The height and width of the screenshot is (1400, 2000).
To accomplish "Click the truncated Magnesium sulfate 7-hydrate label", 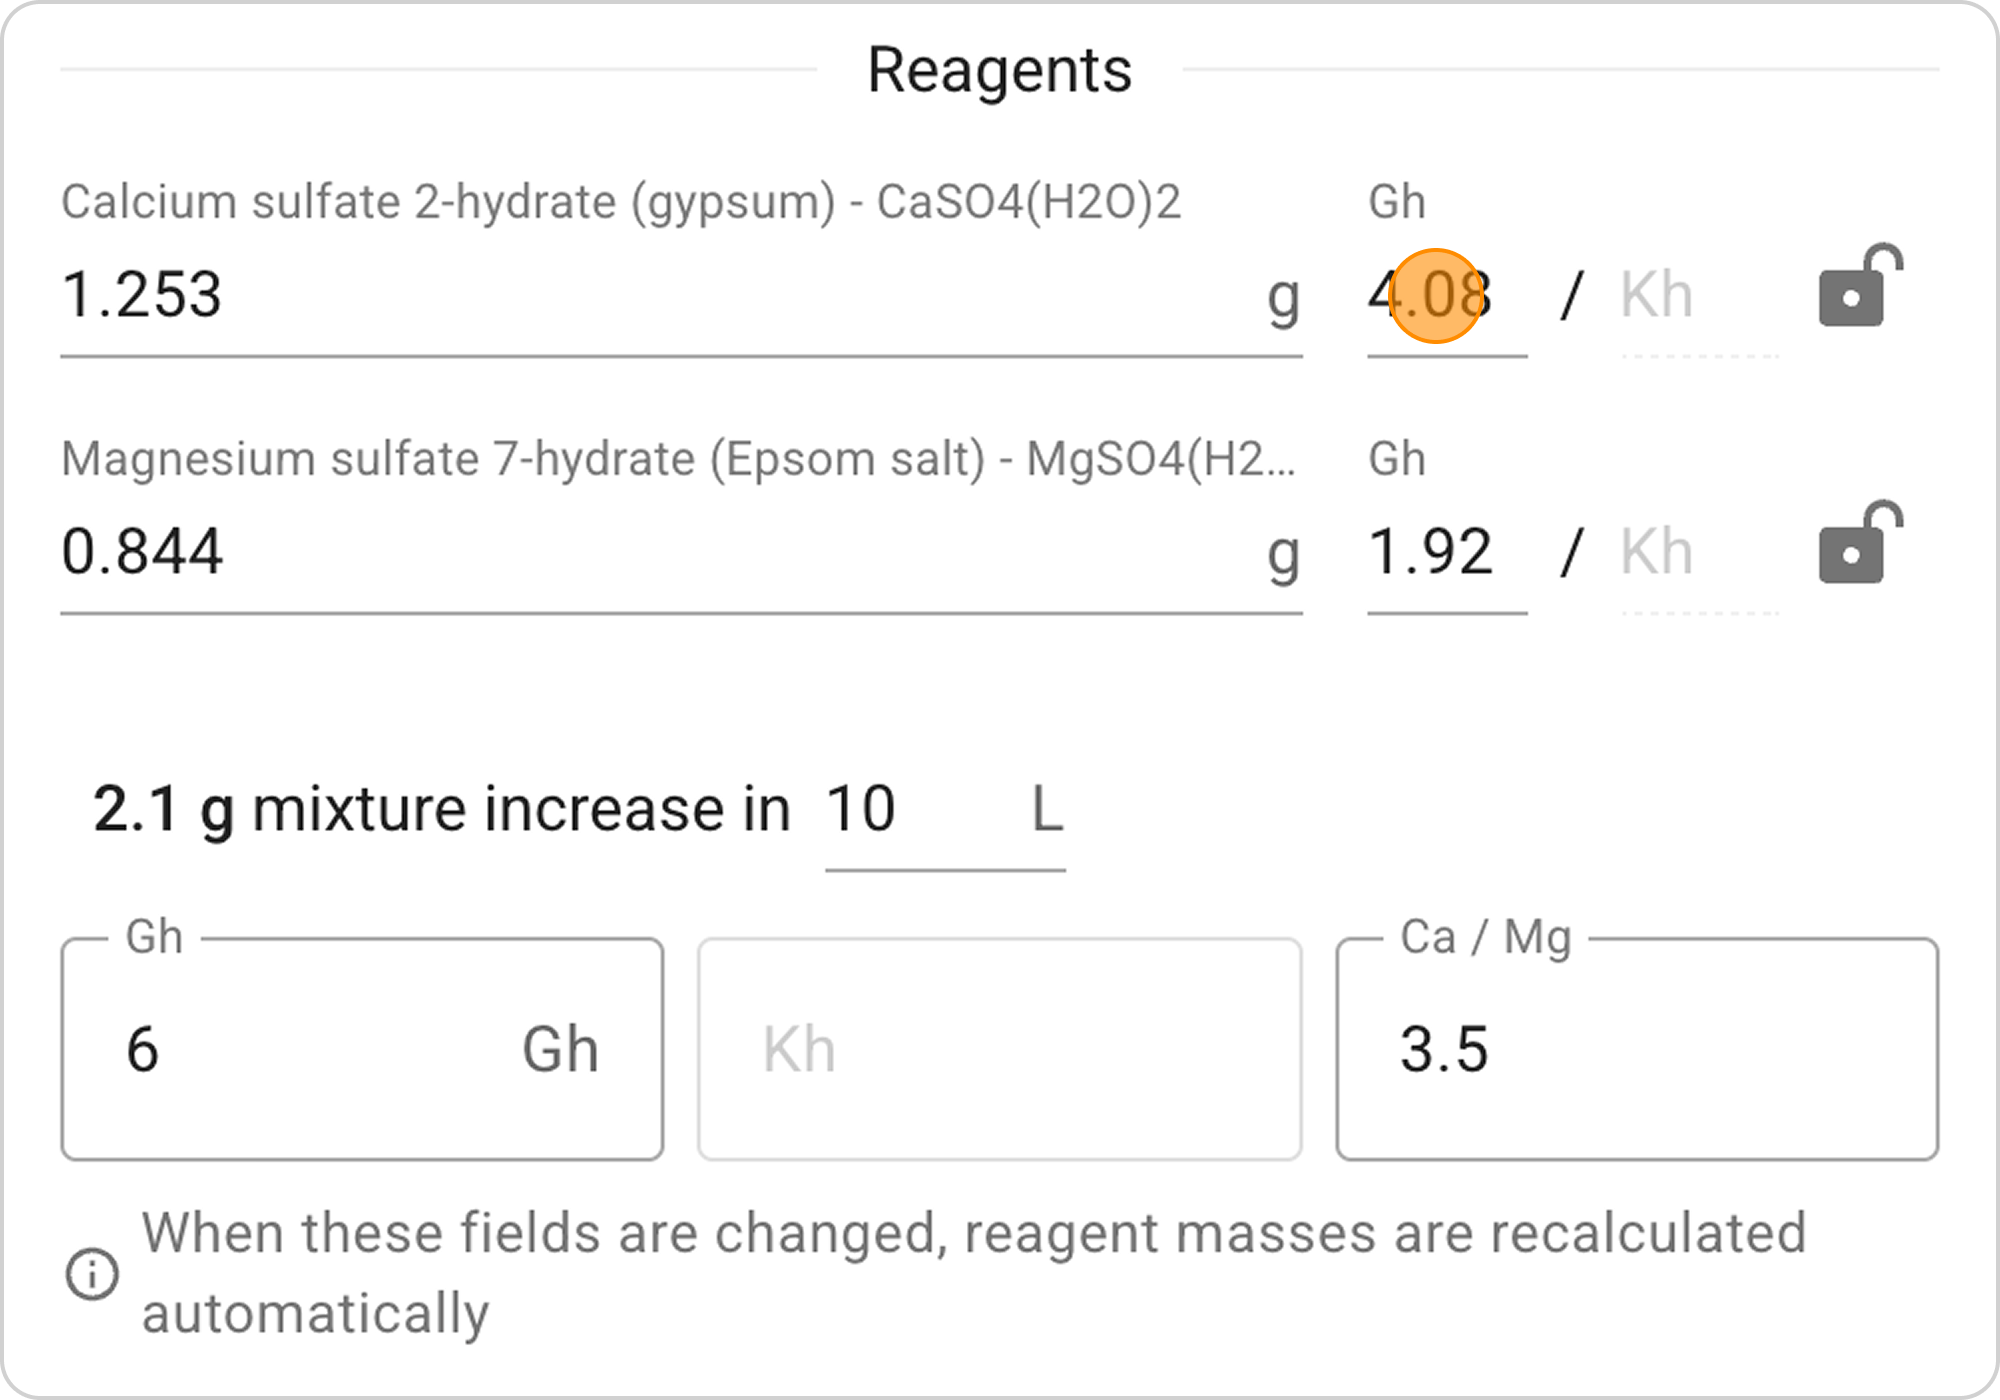I will point(678,460).
